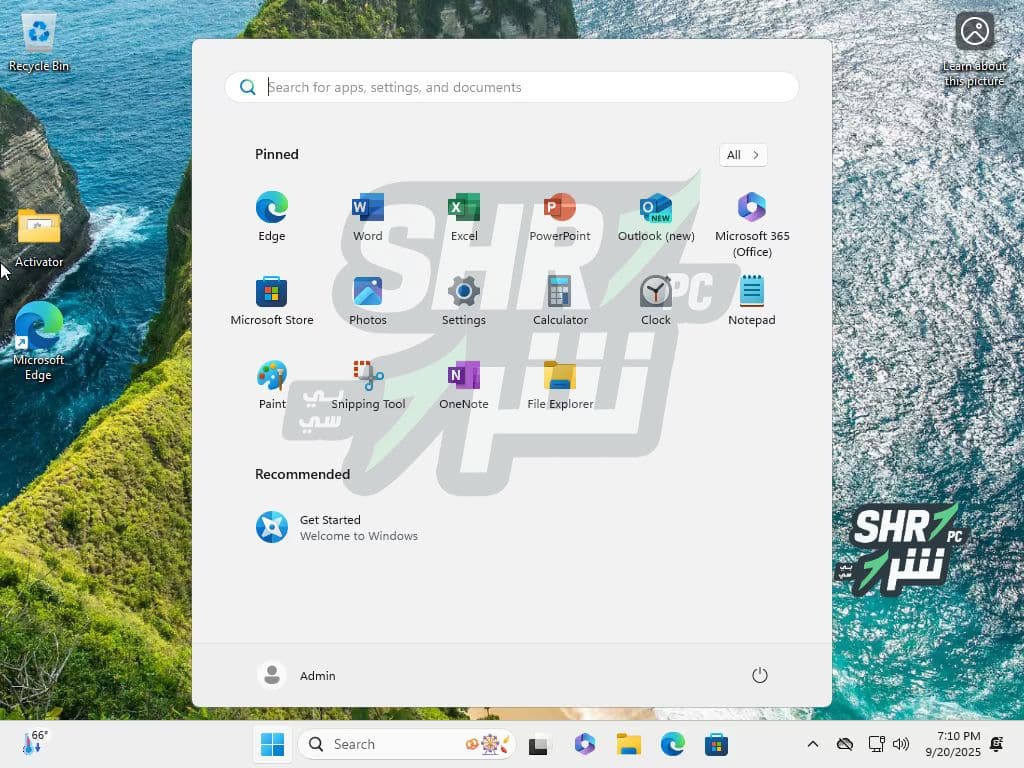Open the power options menu
1024x768 pixels.
pos(760,676)
